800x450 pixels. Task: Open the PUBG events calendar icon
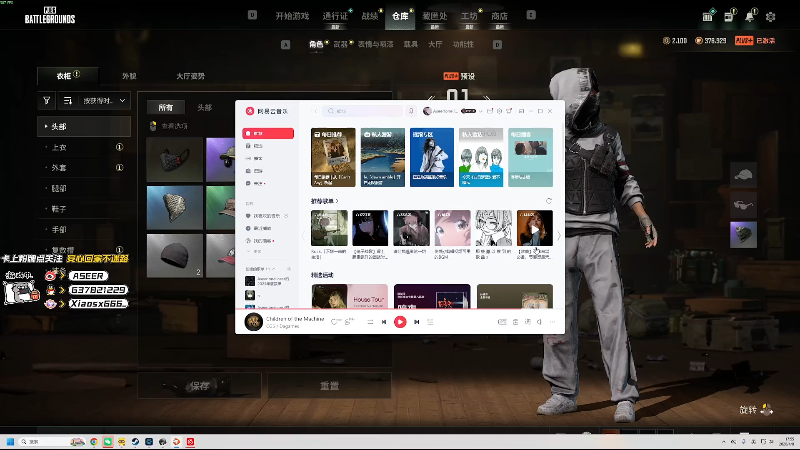click(708, 16)
